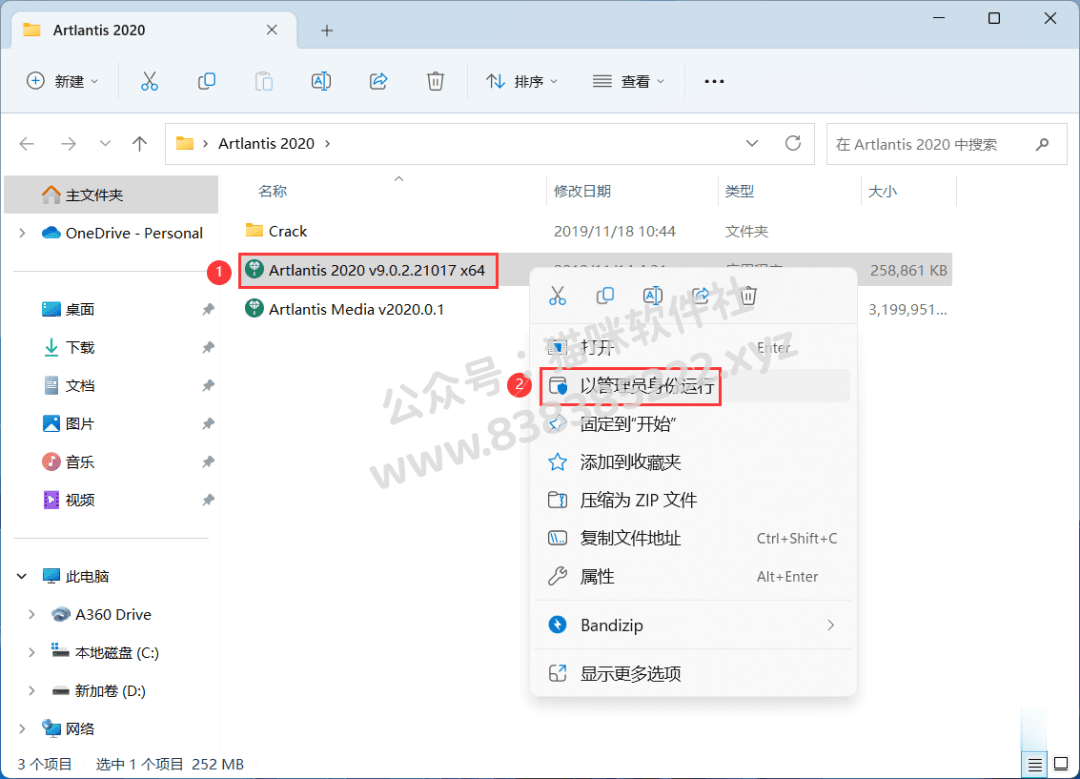Unpin 图片 from quick access
Screen dimensions: 1080x779
point(208,424)
